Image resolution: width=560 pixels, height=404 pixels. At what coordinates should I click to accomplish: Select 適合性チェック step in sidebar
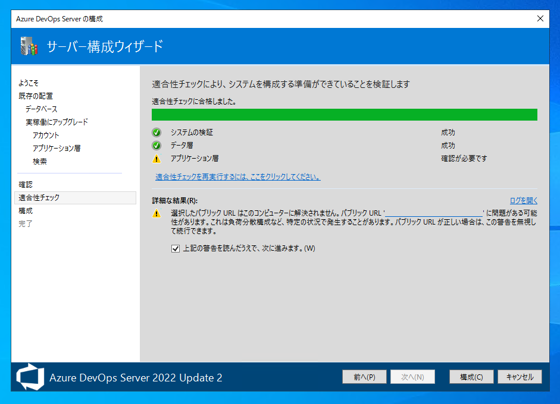[x=75, y=198]
